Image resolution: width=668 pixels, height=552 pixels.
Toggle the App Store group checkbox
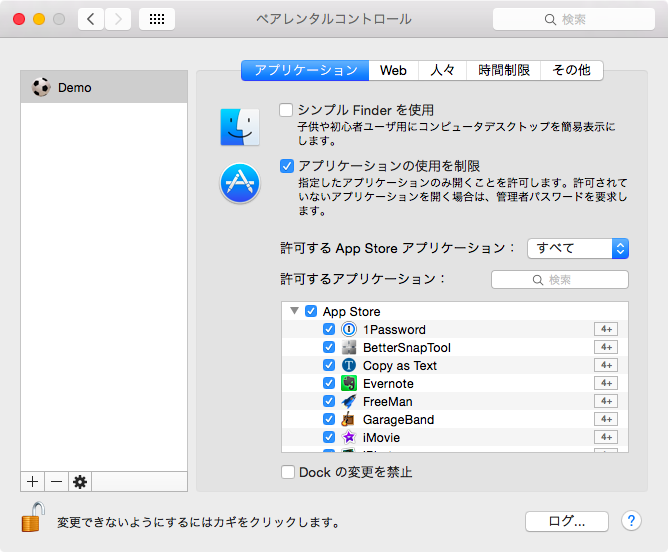[311, 311]
